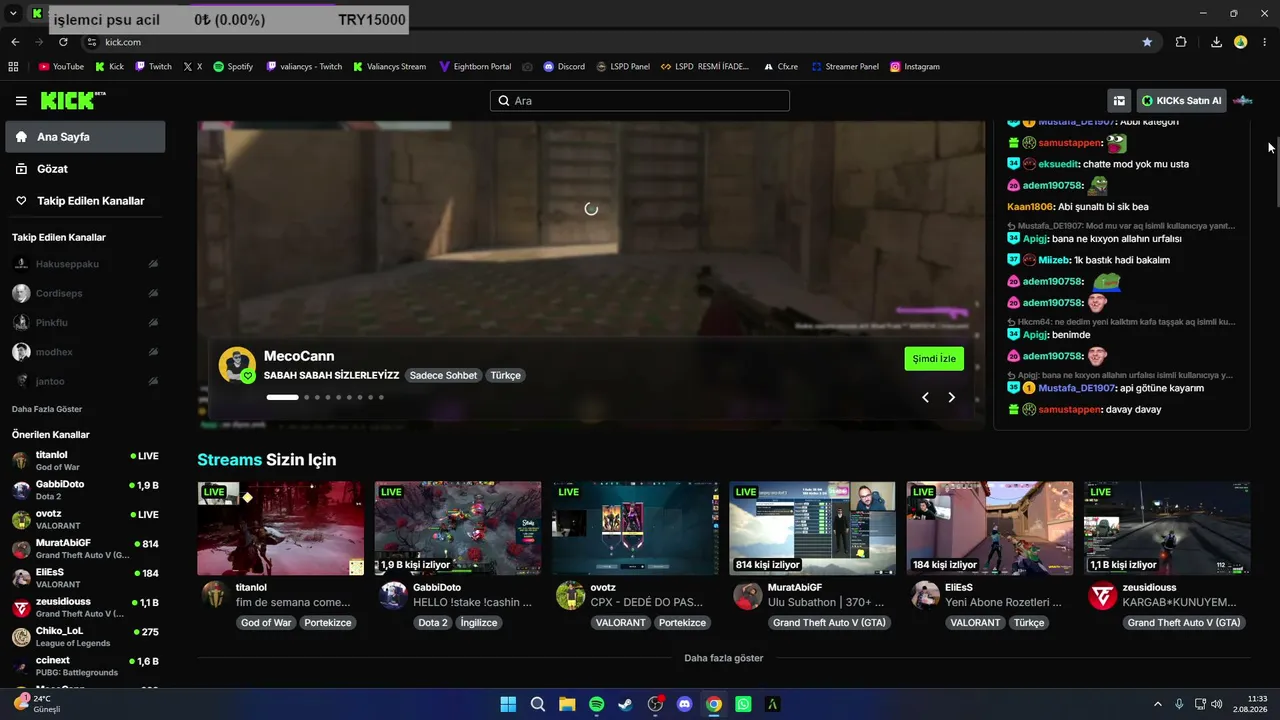Open titanlol in recommended channels
The image size is (1280, 720).
pyautogui.click(x=85, y=460)
